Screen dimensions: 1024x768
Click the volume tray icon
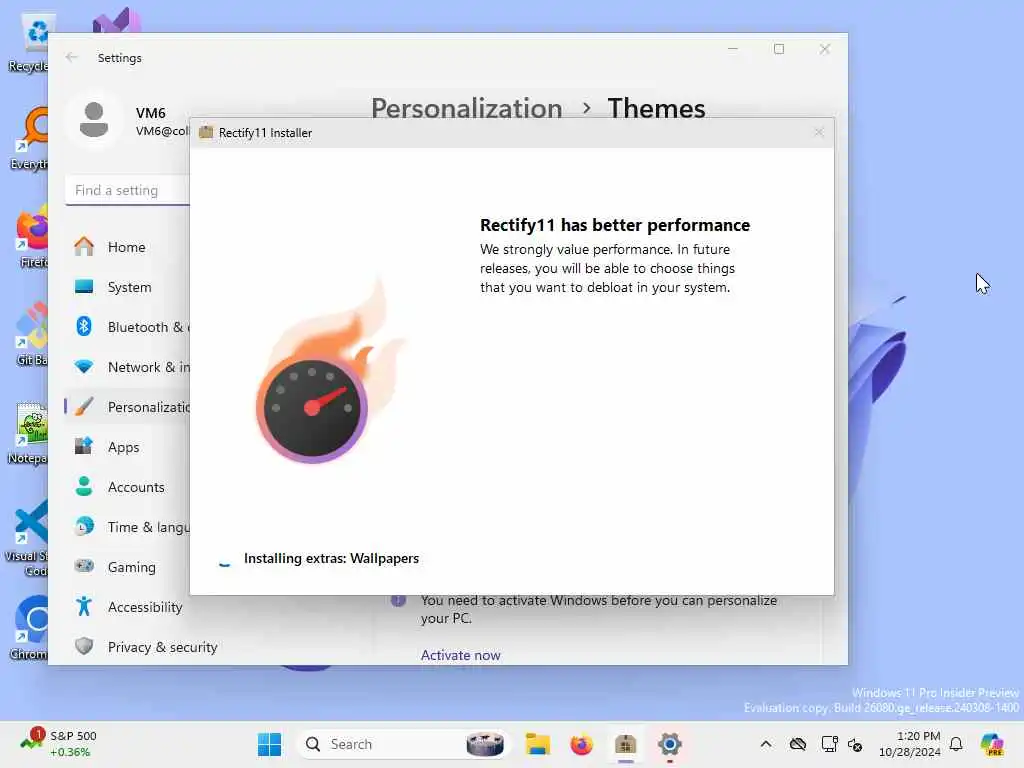pos(855,744)
